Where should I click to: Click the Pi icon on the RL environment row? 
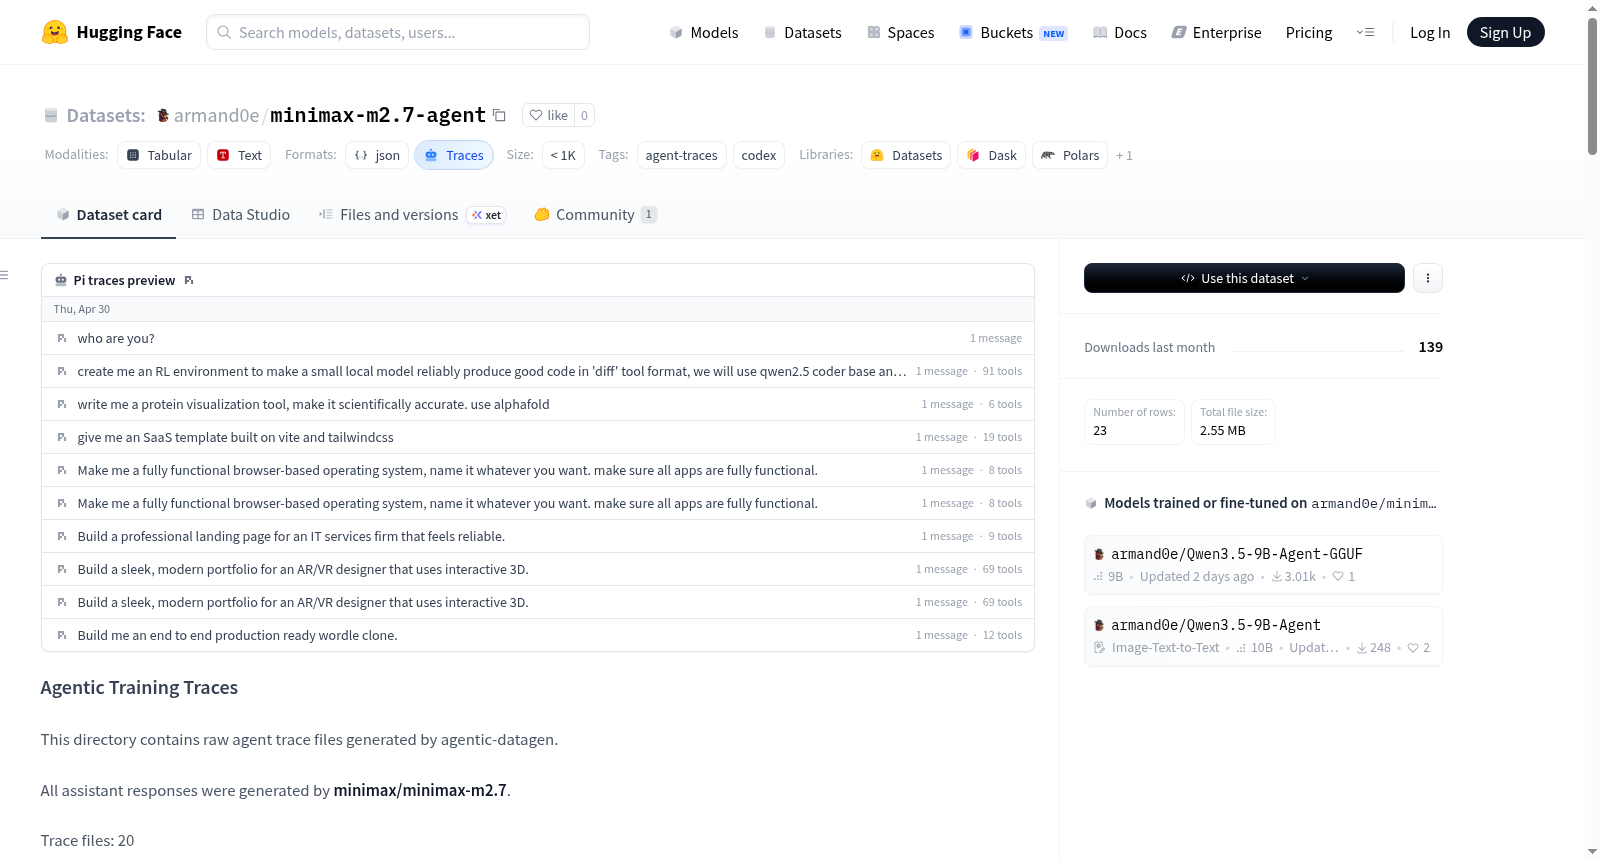[x=62, y=371]
